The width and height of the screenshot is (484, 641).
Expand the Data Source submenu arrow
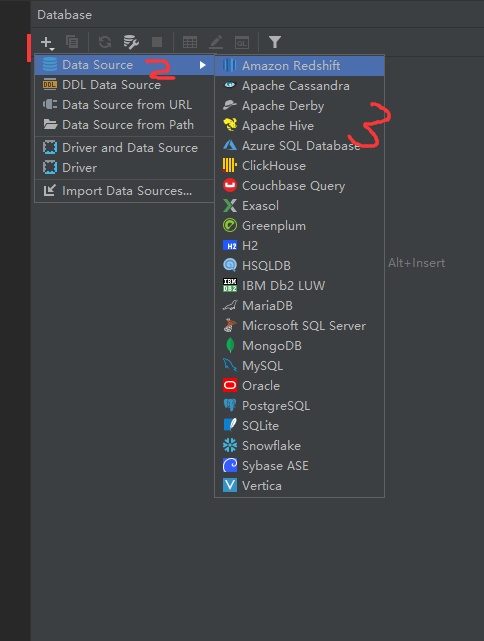(202, 65)
